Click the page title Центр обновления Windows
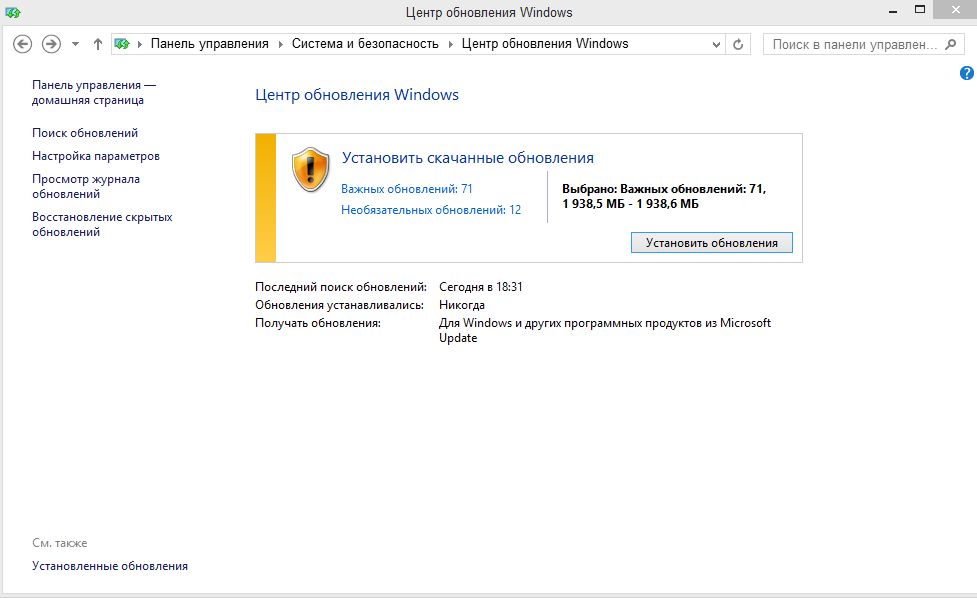The width and height of the screenshot is (977, 598). point(357,95)
